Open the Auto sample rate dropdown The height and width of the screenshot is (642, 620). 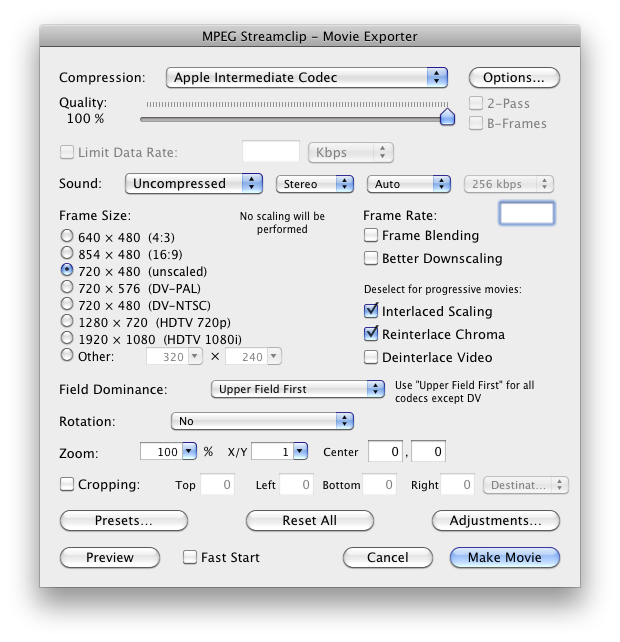tap(409, 184)
